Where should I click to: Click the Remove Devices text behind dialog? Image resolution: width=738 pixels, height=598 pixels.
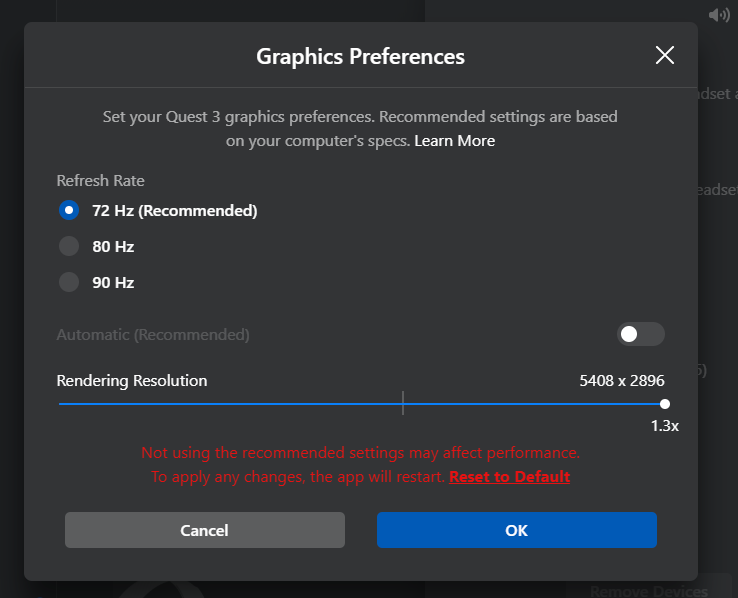(649, 591)
